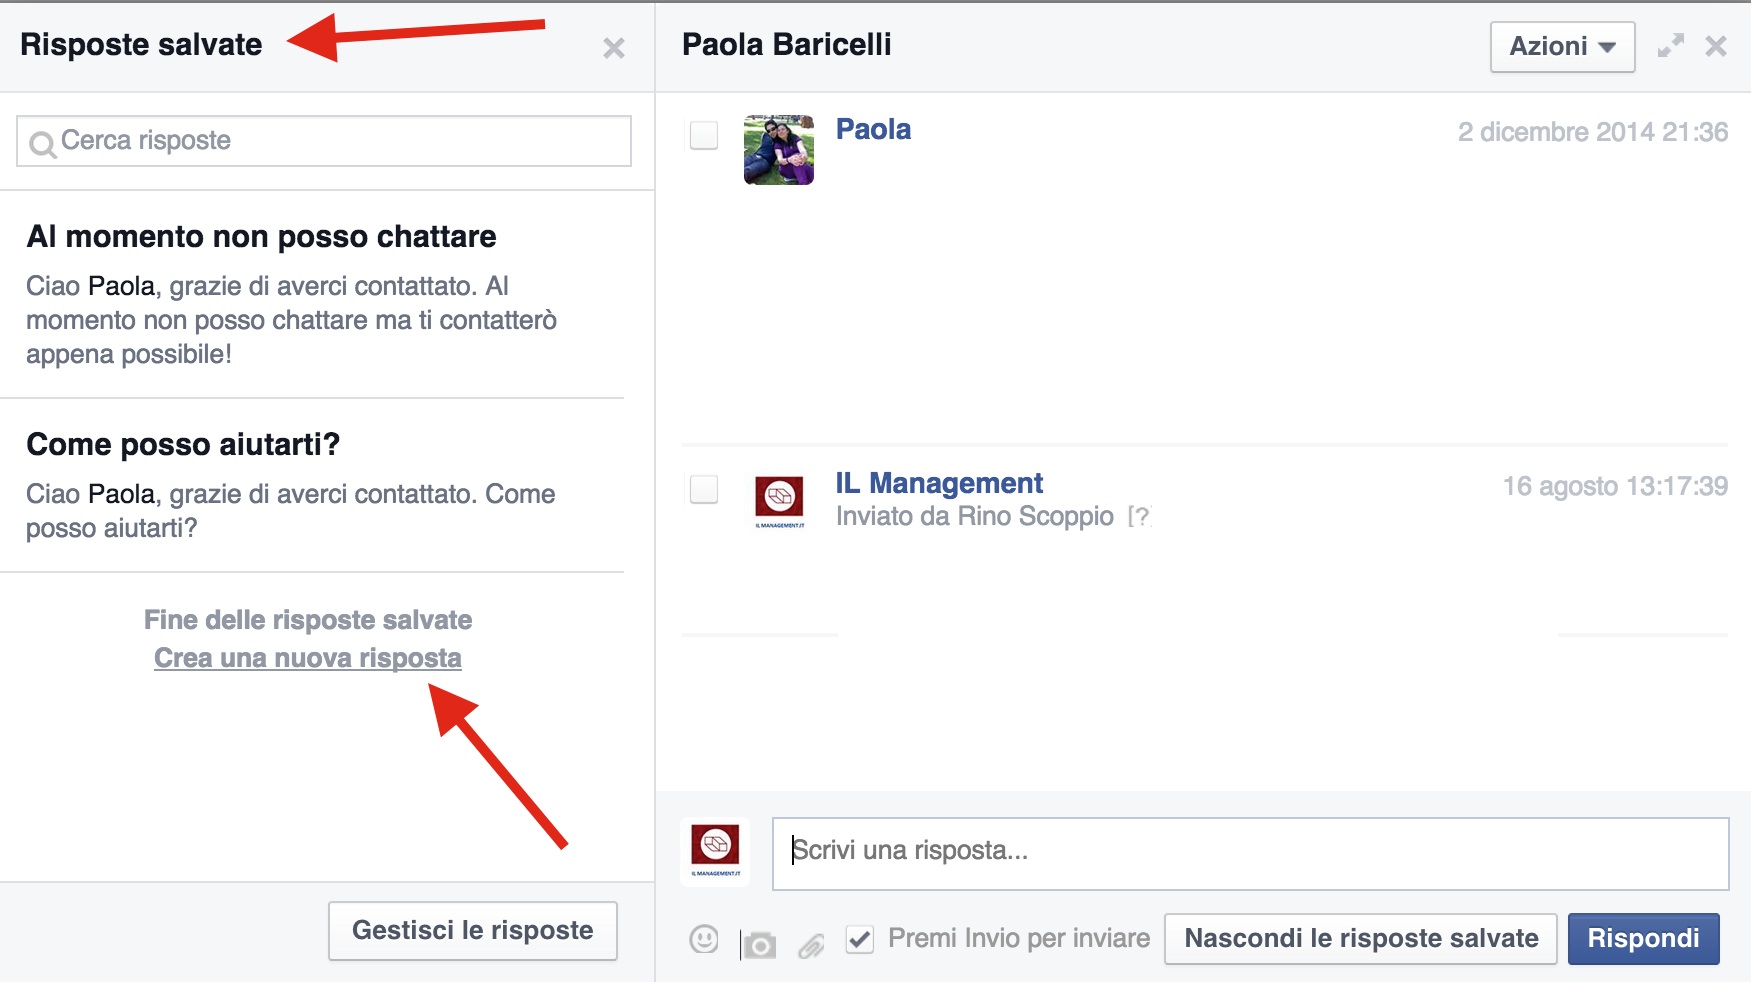Follow the Crea una nuova risposta link
Viewport: 1751px width, 982px height.
308,658
